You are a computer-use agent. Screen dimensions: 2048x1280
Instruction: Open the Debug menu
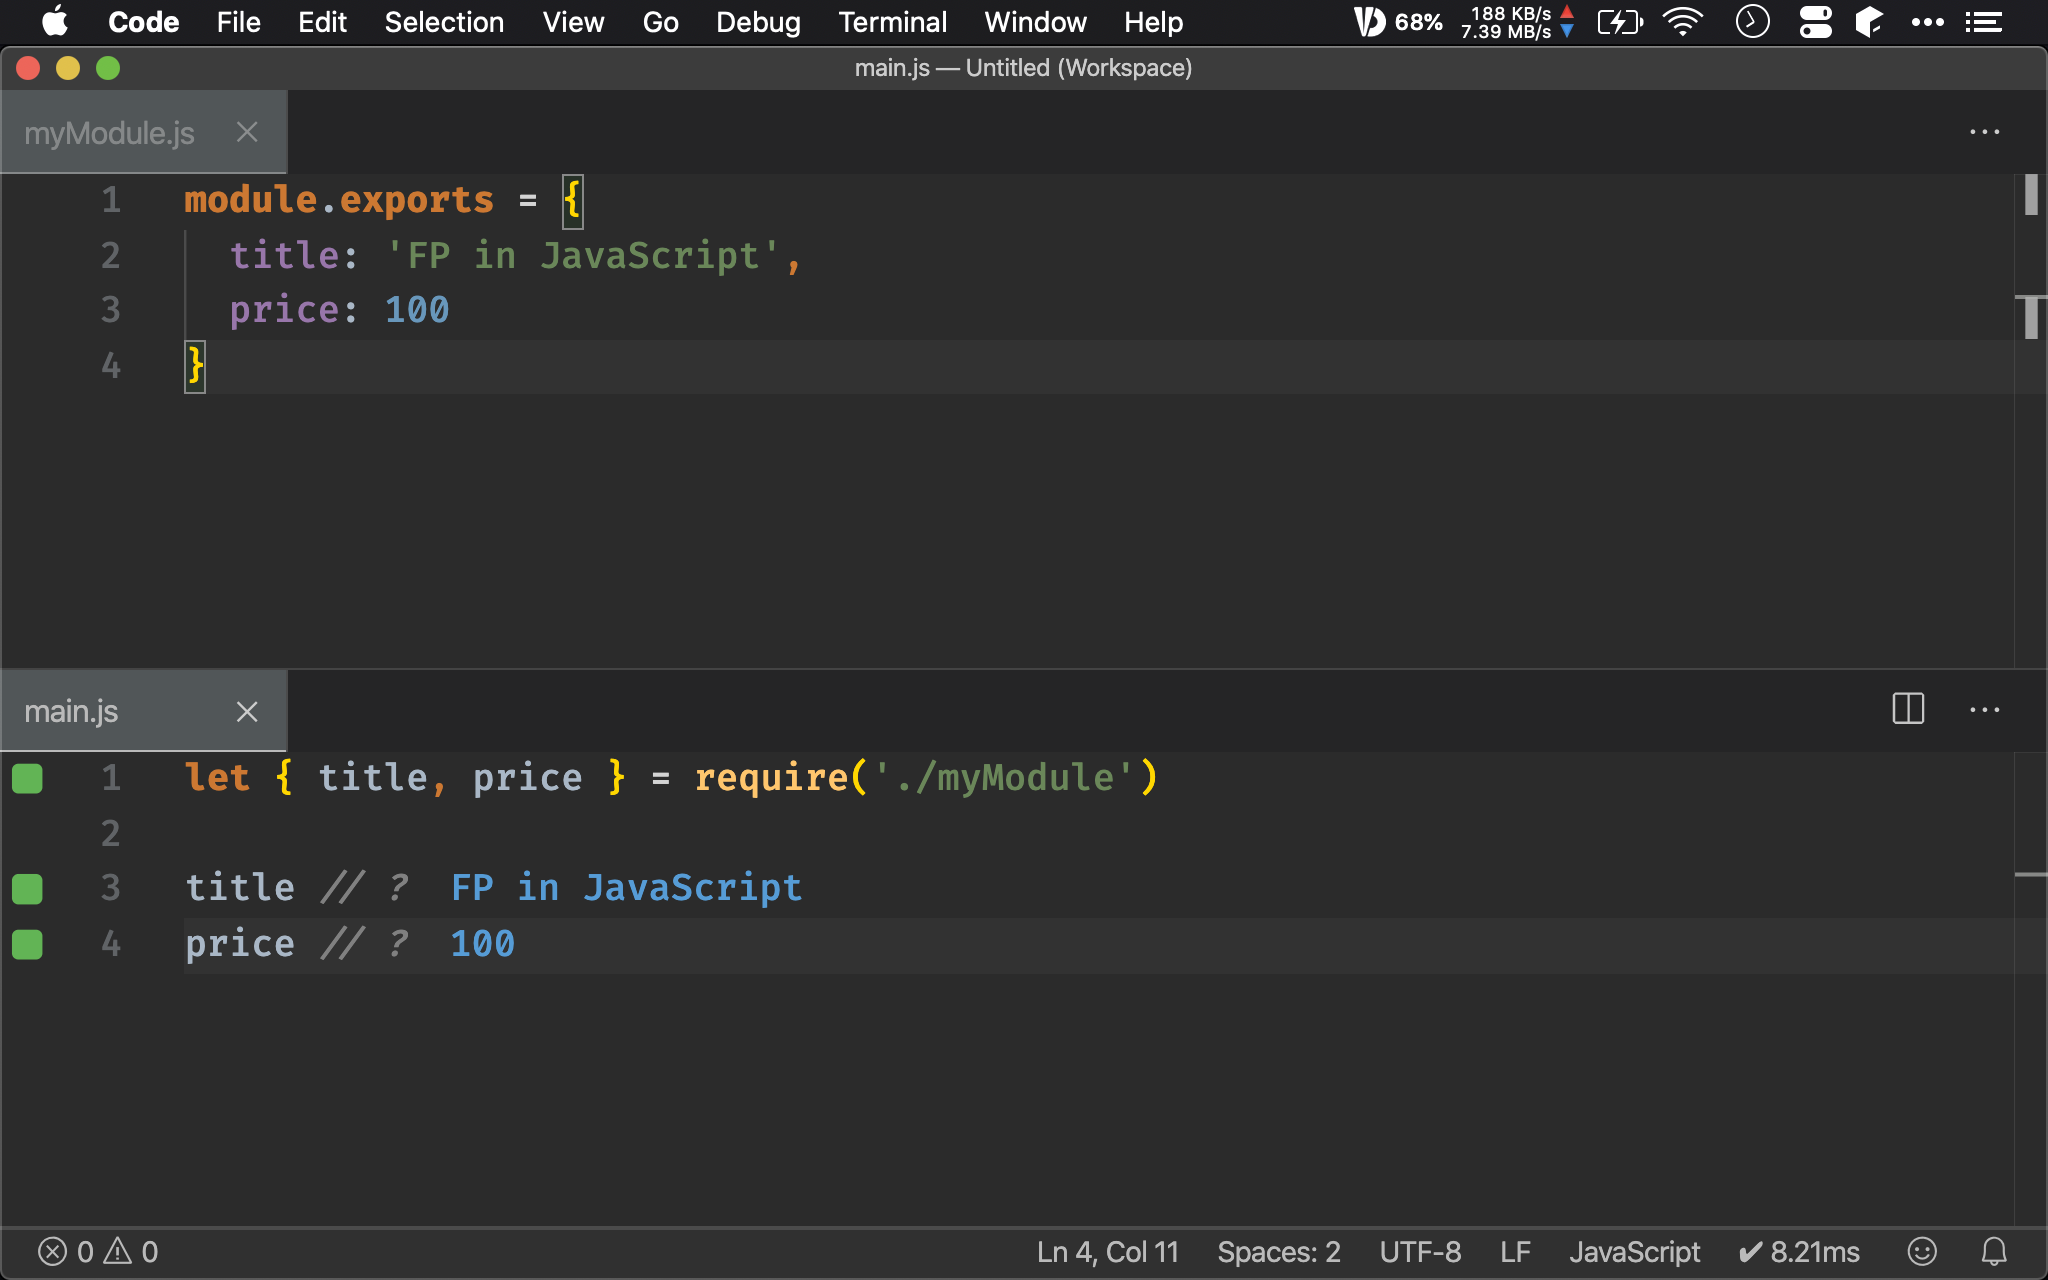(758, 22)
